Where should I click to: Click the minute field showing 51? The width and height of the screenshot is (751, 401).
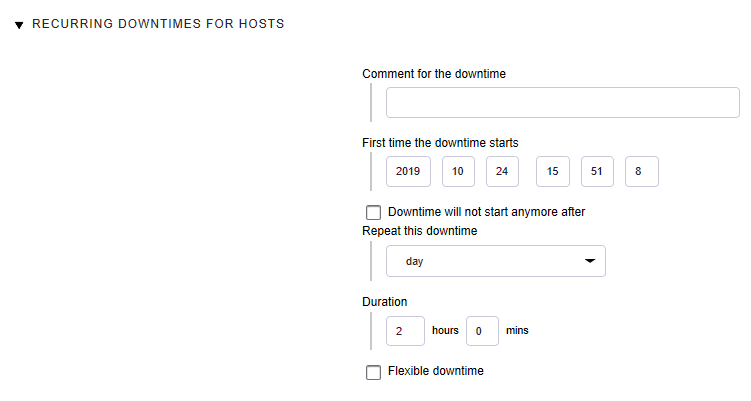[x=596, y=171]
